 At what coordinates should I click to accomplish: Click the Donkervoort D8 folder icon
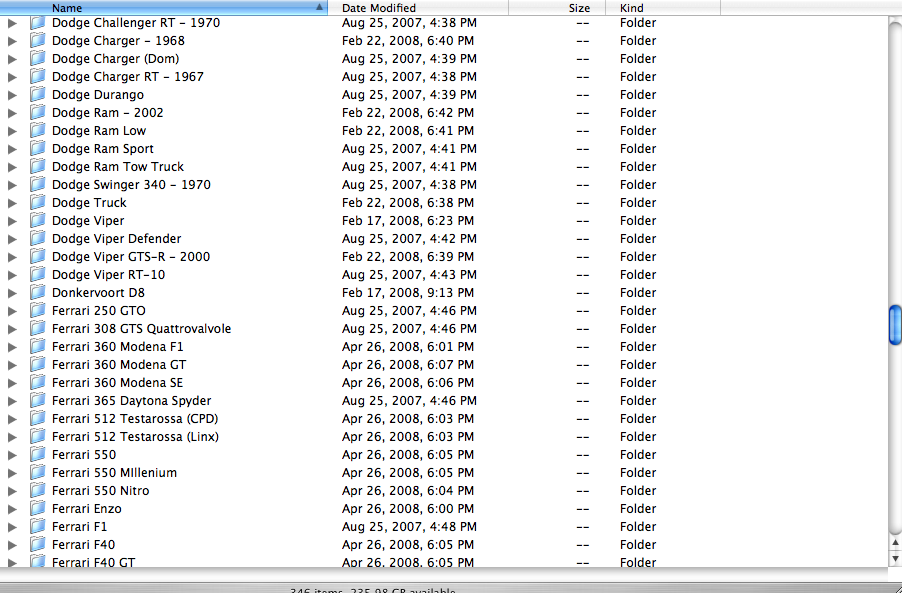point(38,293)
